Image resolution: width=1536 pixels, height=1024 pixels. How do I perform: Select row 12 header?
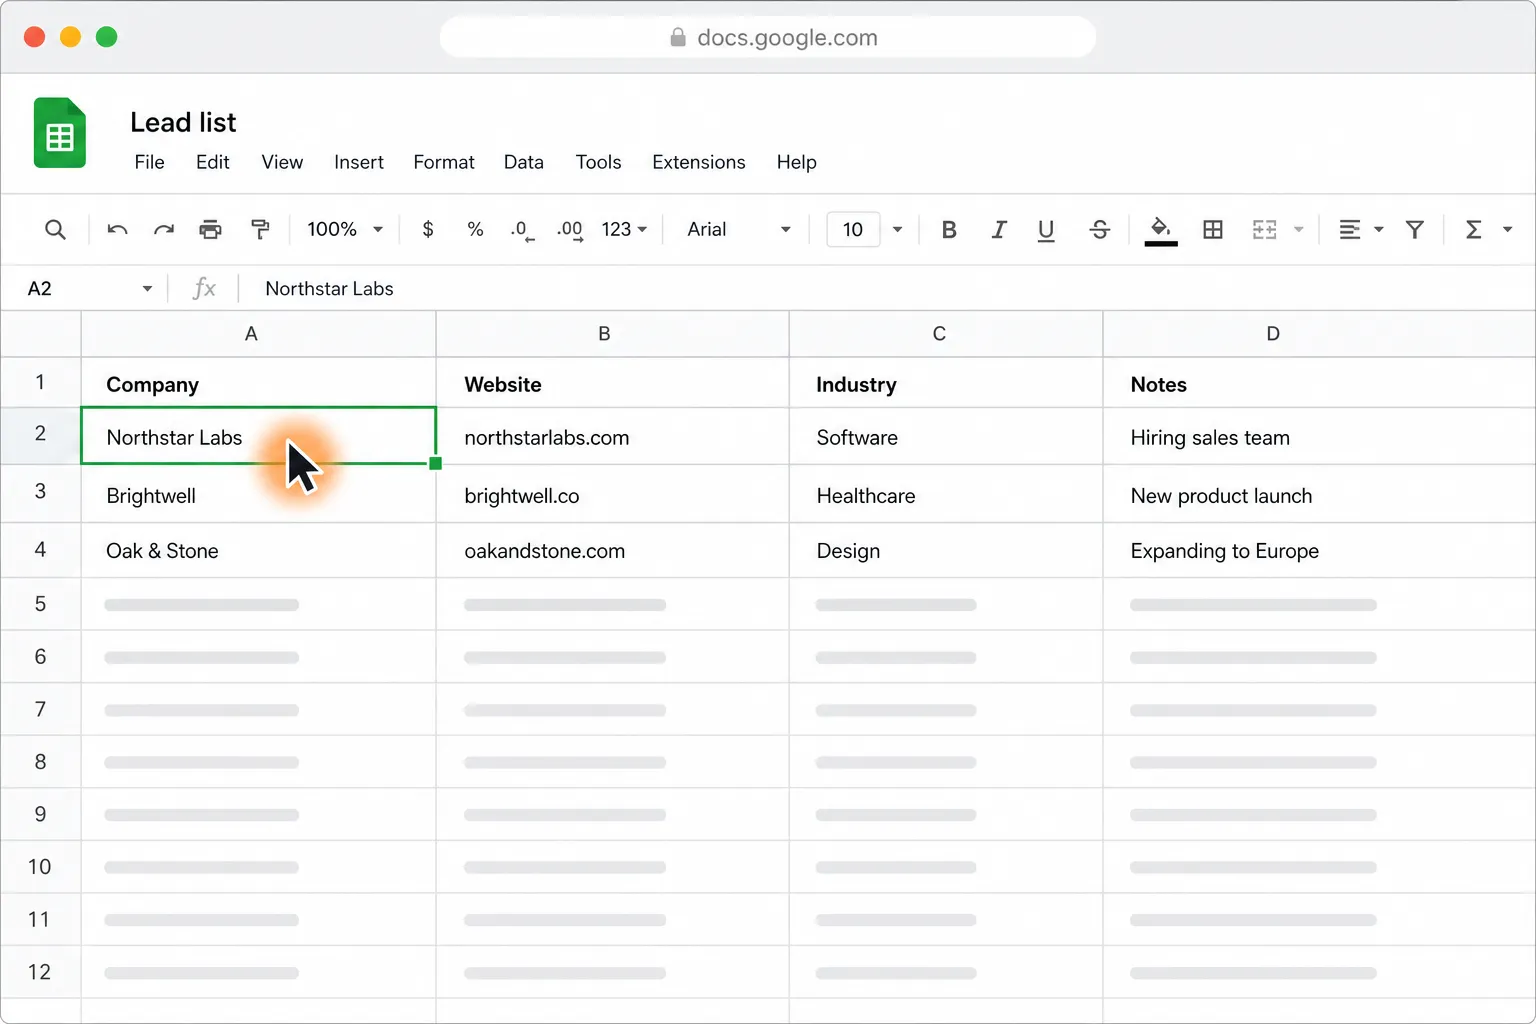40,972
